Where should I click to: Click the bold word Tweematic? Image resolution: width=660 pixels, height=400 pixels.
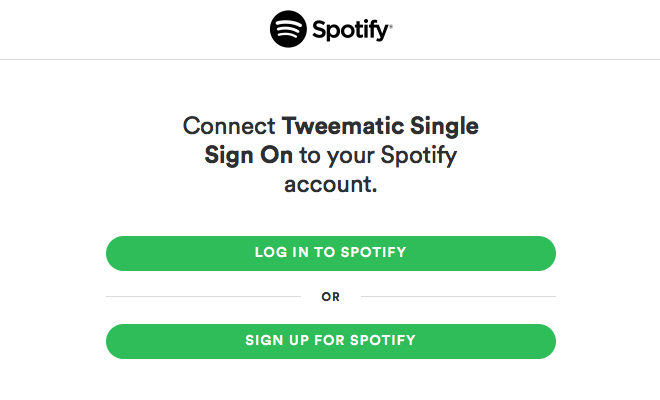343,126
